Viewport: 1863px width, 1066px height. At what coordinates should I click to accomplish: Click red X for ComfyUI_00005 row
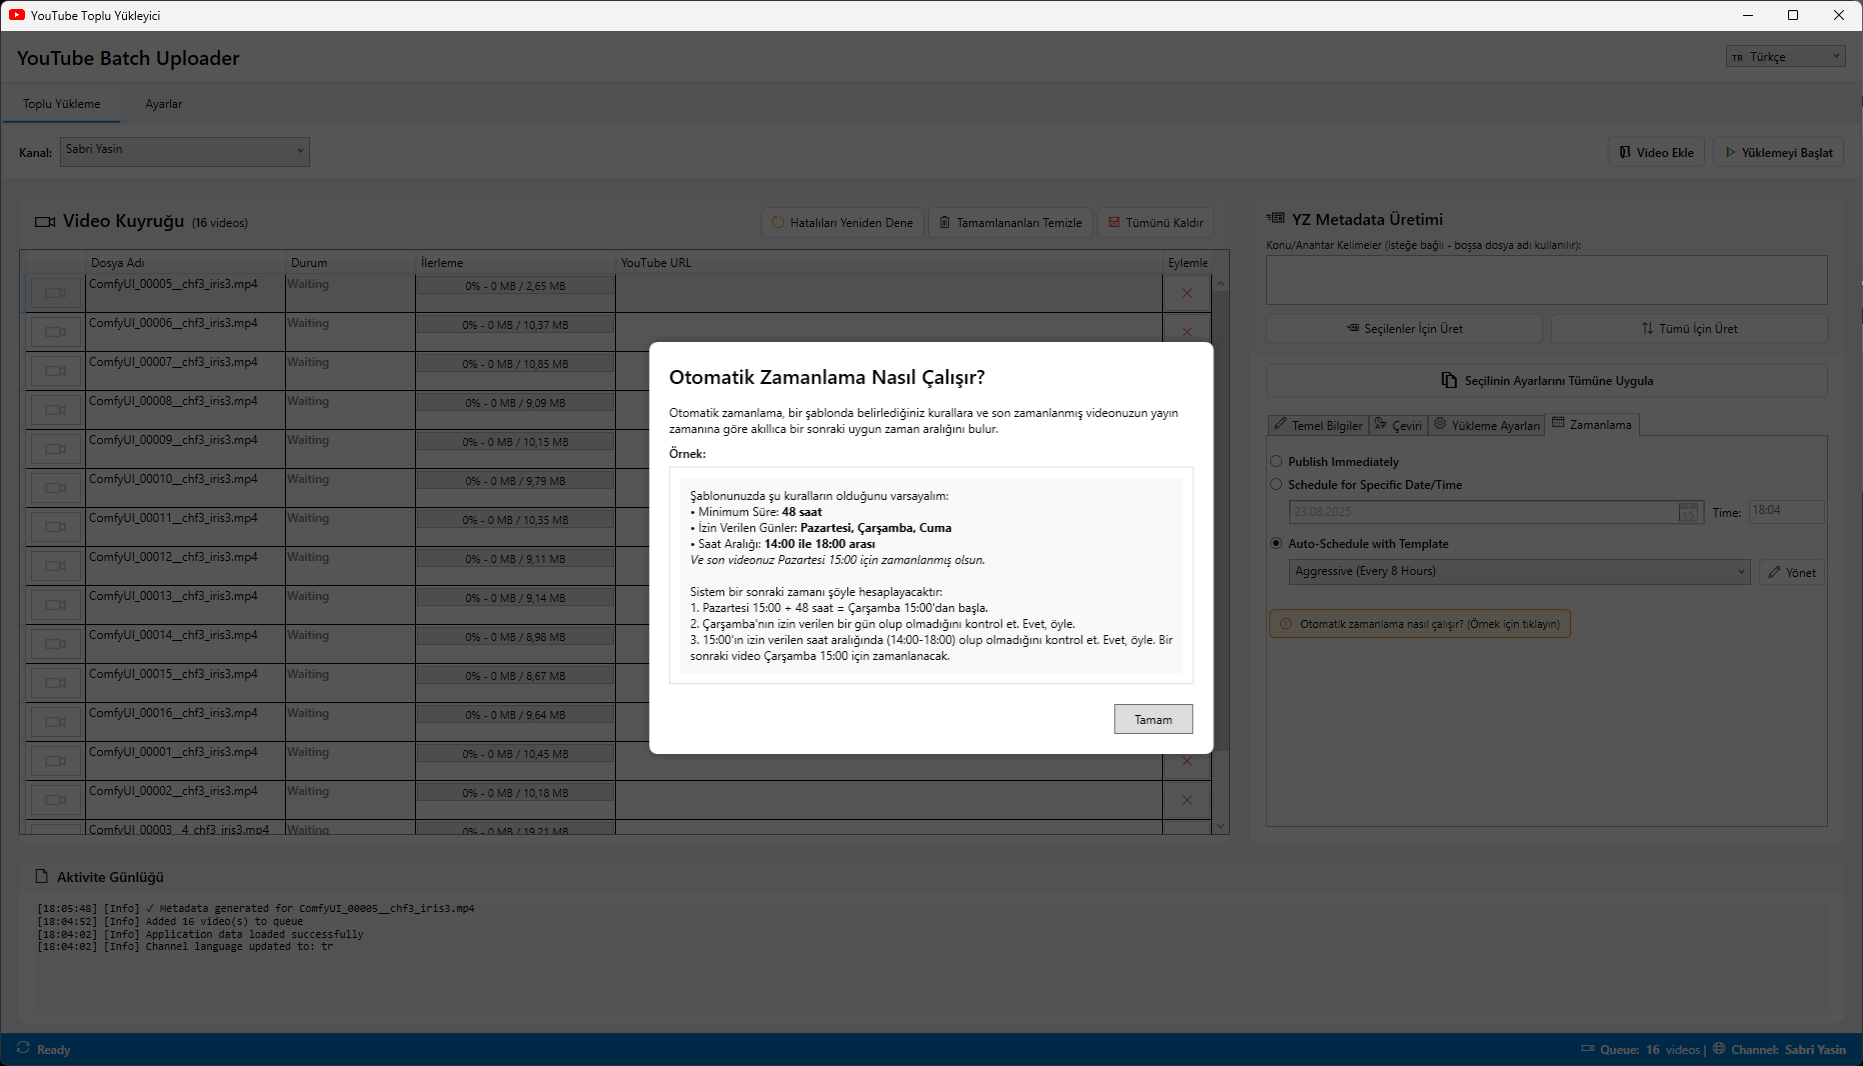(1187, 293)
